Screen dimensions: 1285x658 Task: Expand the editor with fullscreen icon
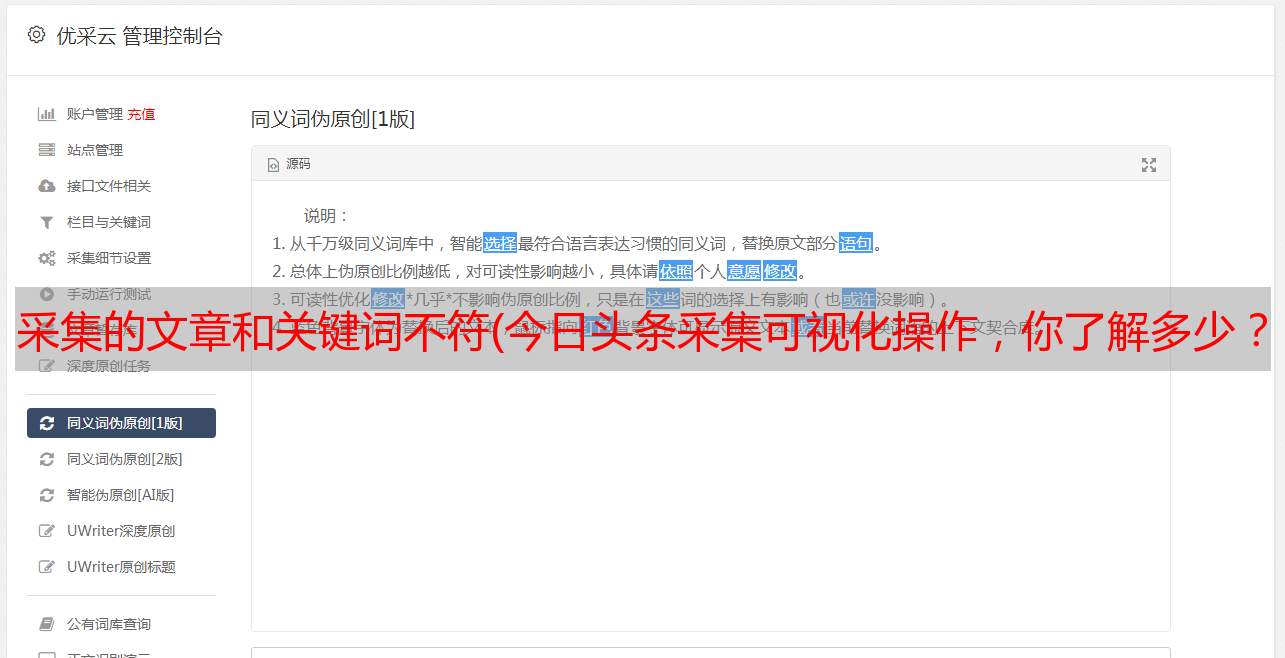[x=1149, y=165]
